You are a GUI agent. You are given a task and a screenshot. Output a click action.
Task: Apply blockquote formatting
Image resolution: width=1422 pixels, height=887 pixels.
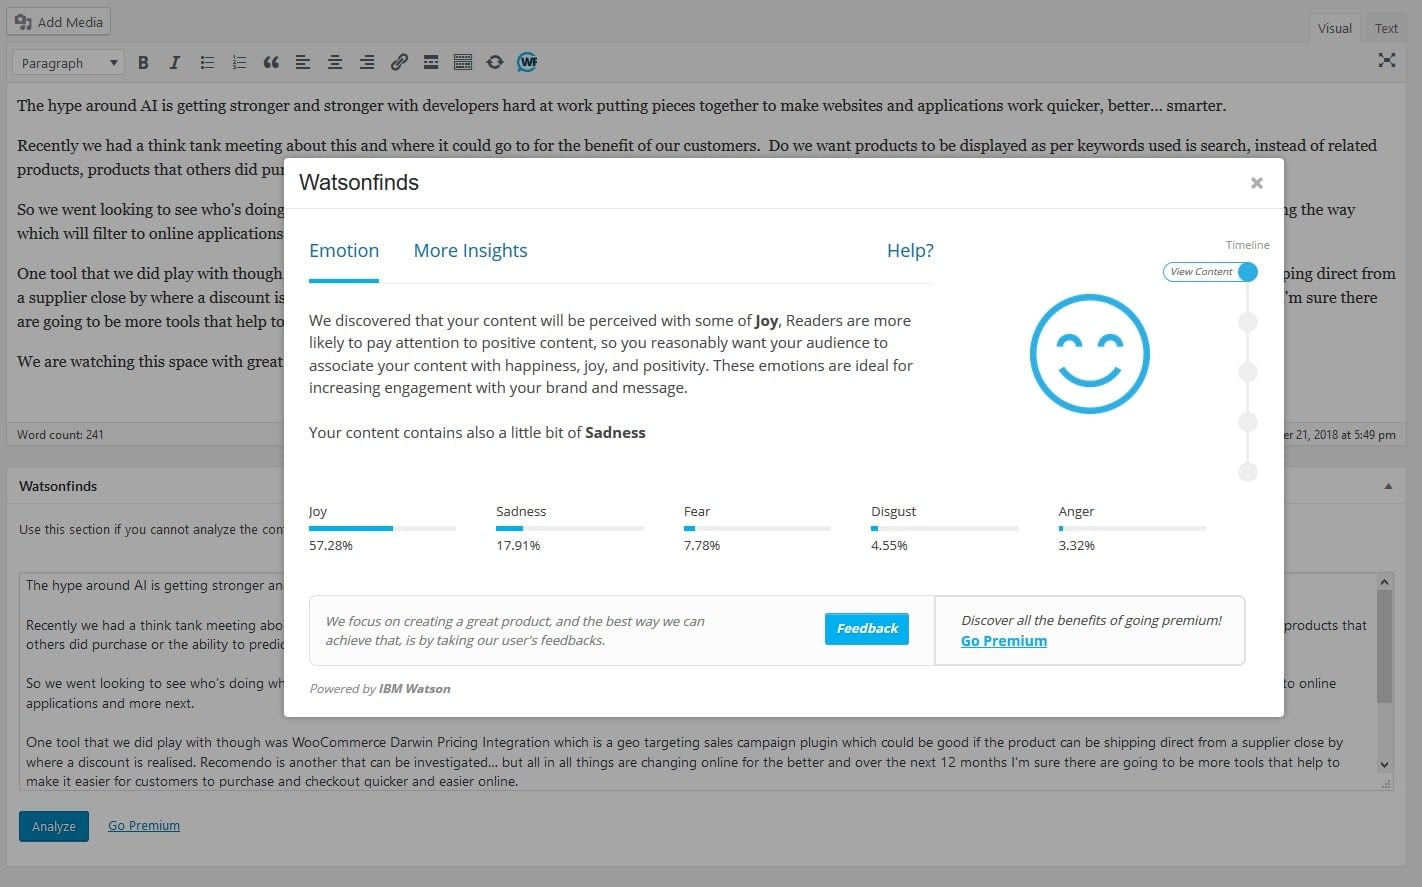(x=271, y=63)
